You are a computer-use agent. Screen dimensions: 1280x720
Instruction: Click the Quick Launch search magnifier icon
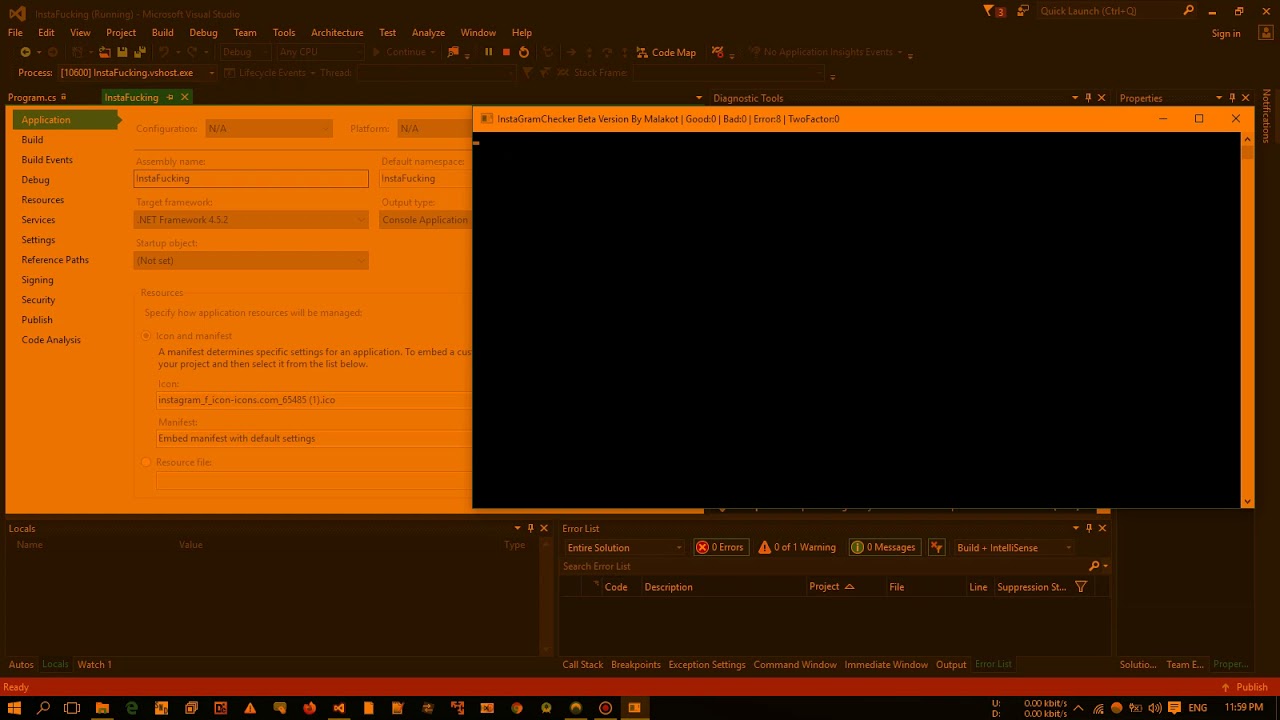1188,11
